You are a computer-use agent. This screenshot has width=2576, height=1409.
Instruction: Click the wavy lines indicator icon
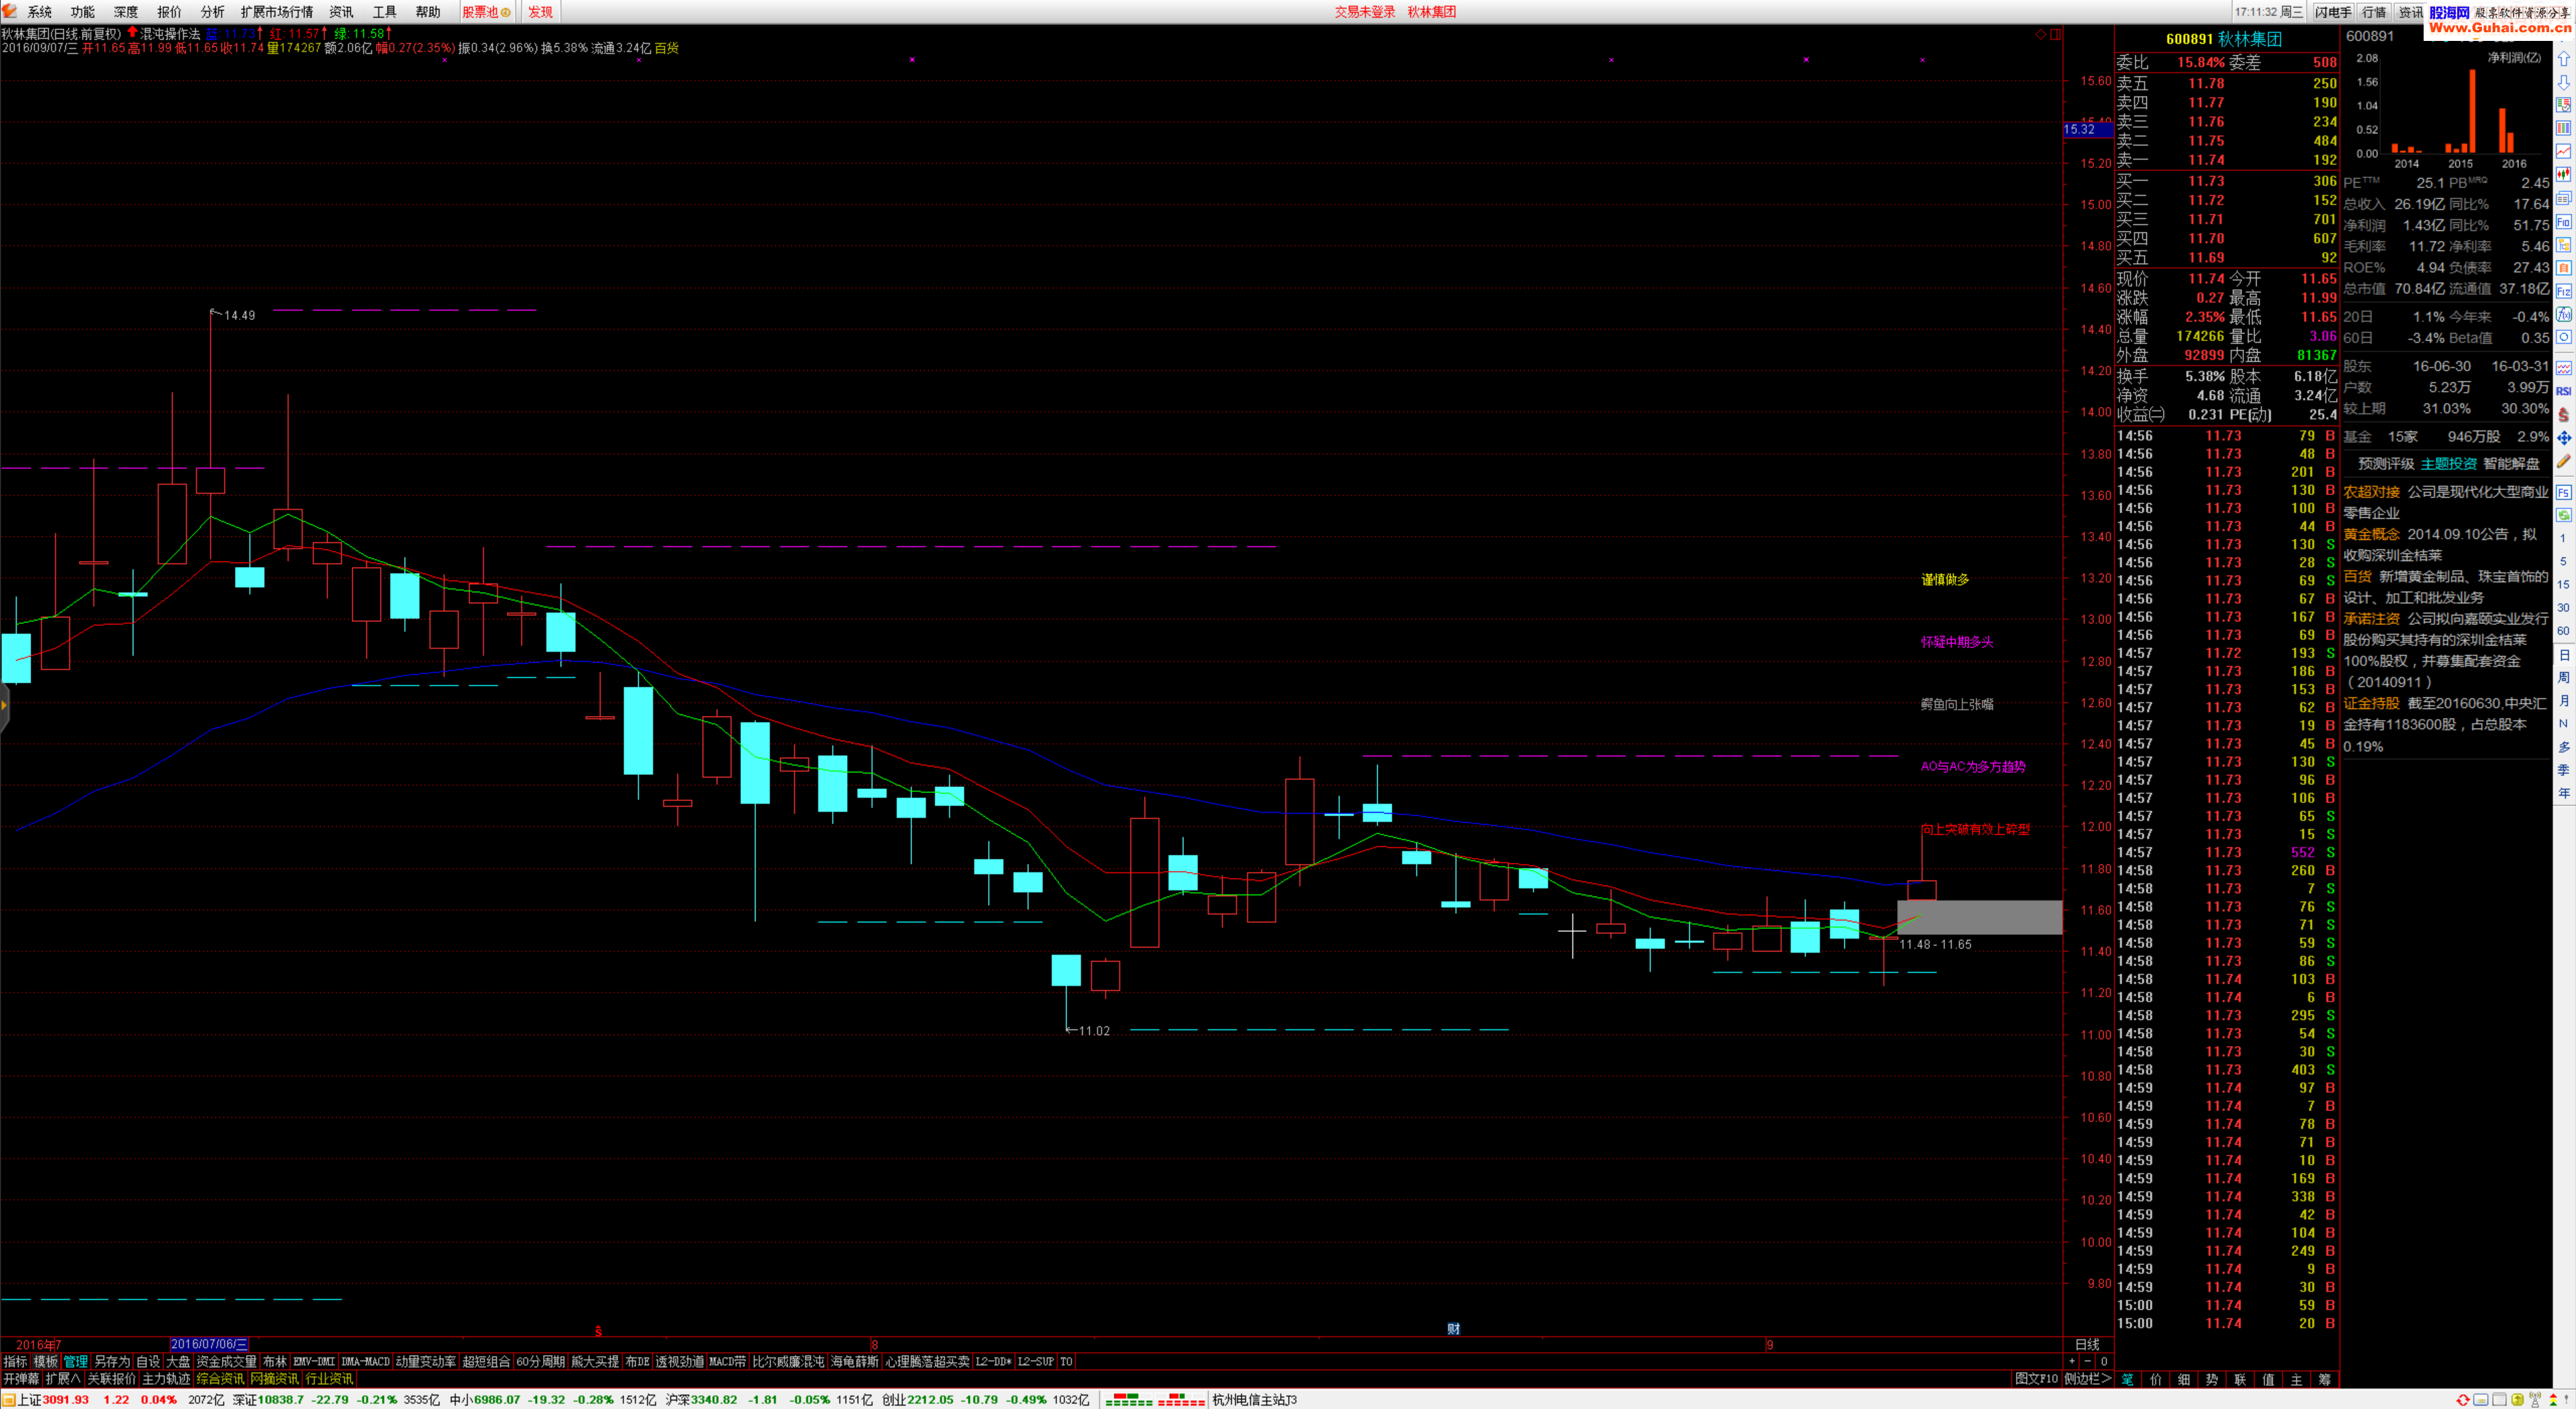2564,368
